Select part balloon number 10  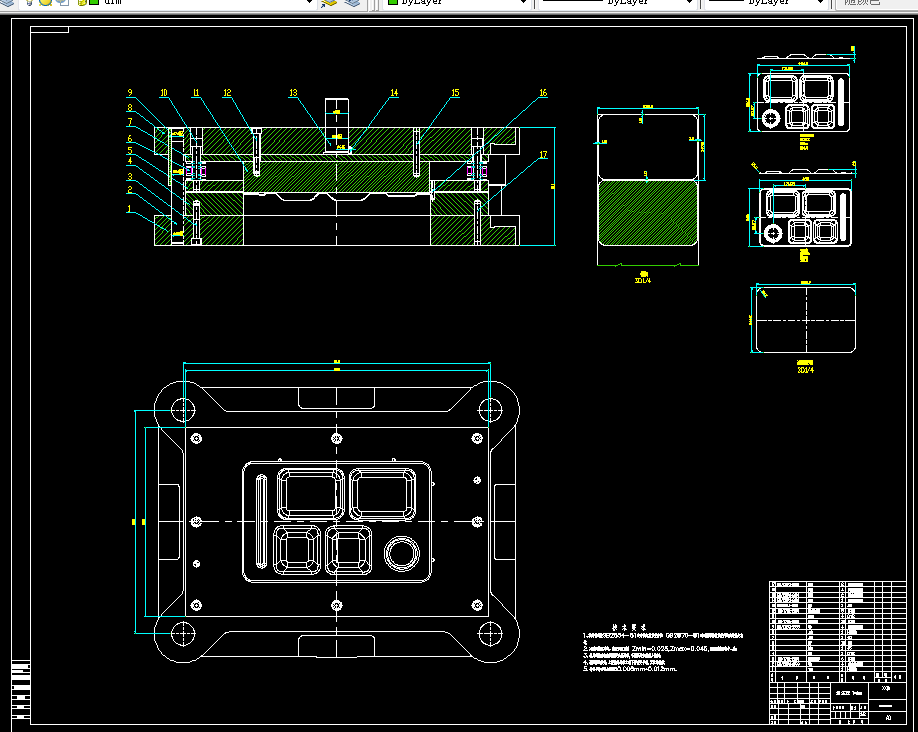point(163,93)
